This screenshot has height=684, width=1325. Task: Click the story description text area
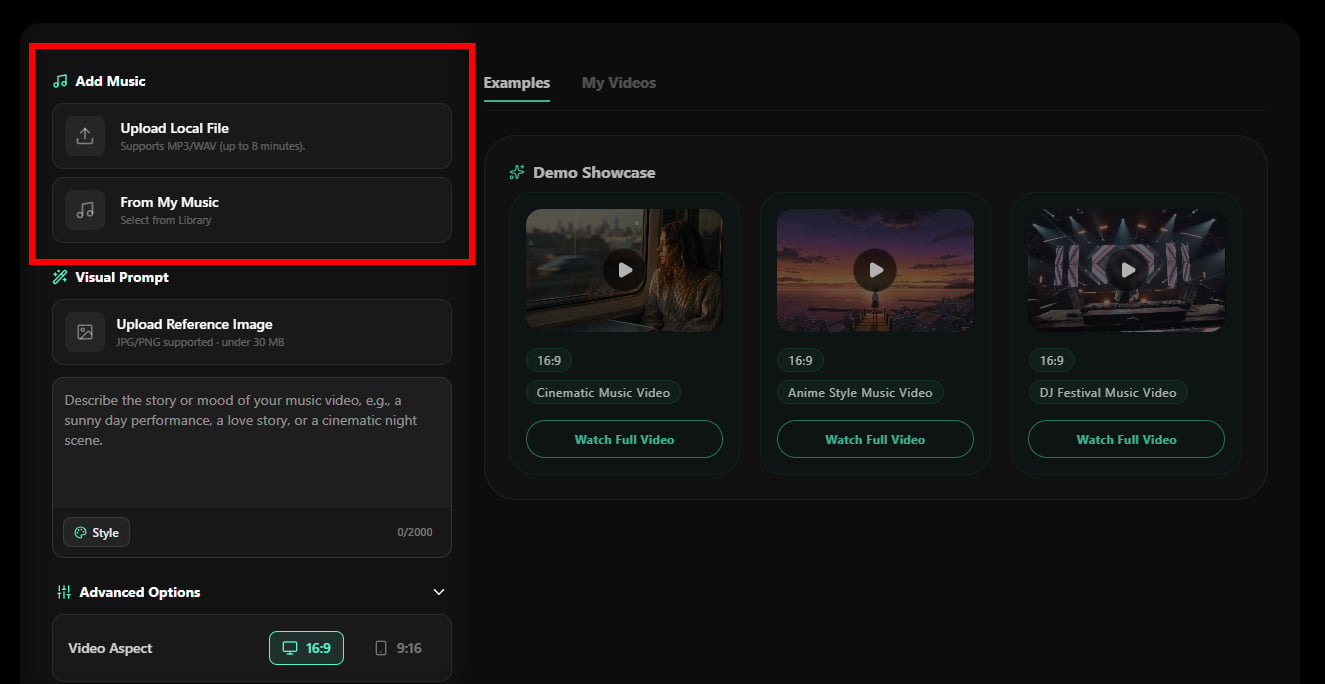pyautogui.click(x=252, y=441)
